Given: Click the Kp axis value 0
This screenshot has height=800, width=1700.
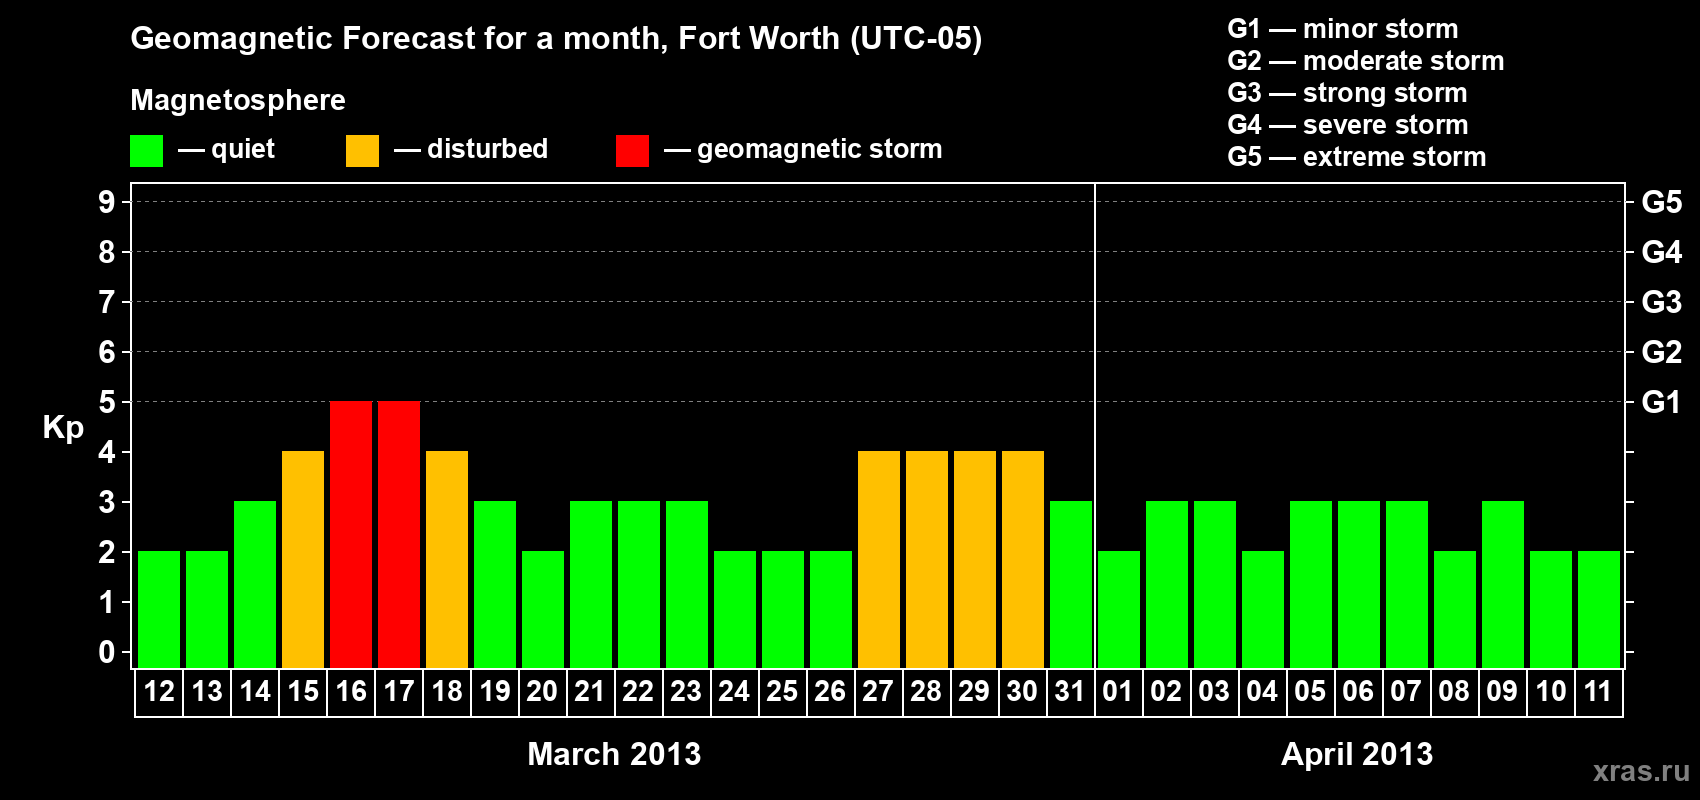Looking at the screenshot, I should point(107,652).
